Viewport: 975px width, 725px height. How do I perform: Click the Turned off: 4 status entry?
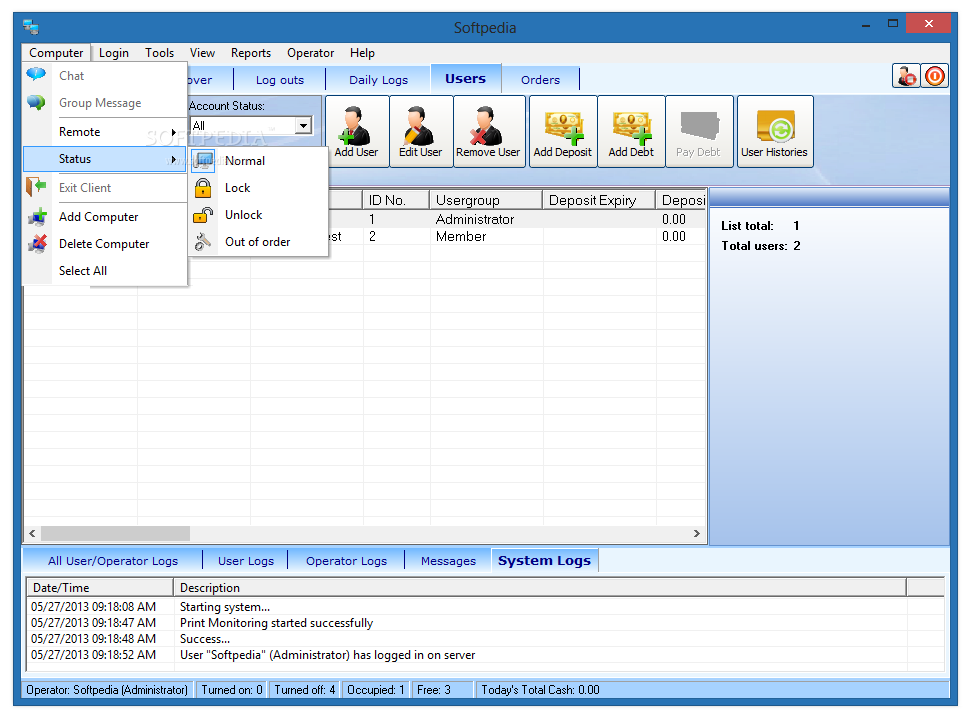tap(305, 690)
